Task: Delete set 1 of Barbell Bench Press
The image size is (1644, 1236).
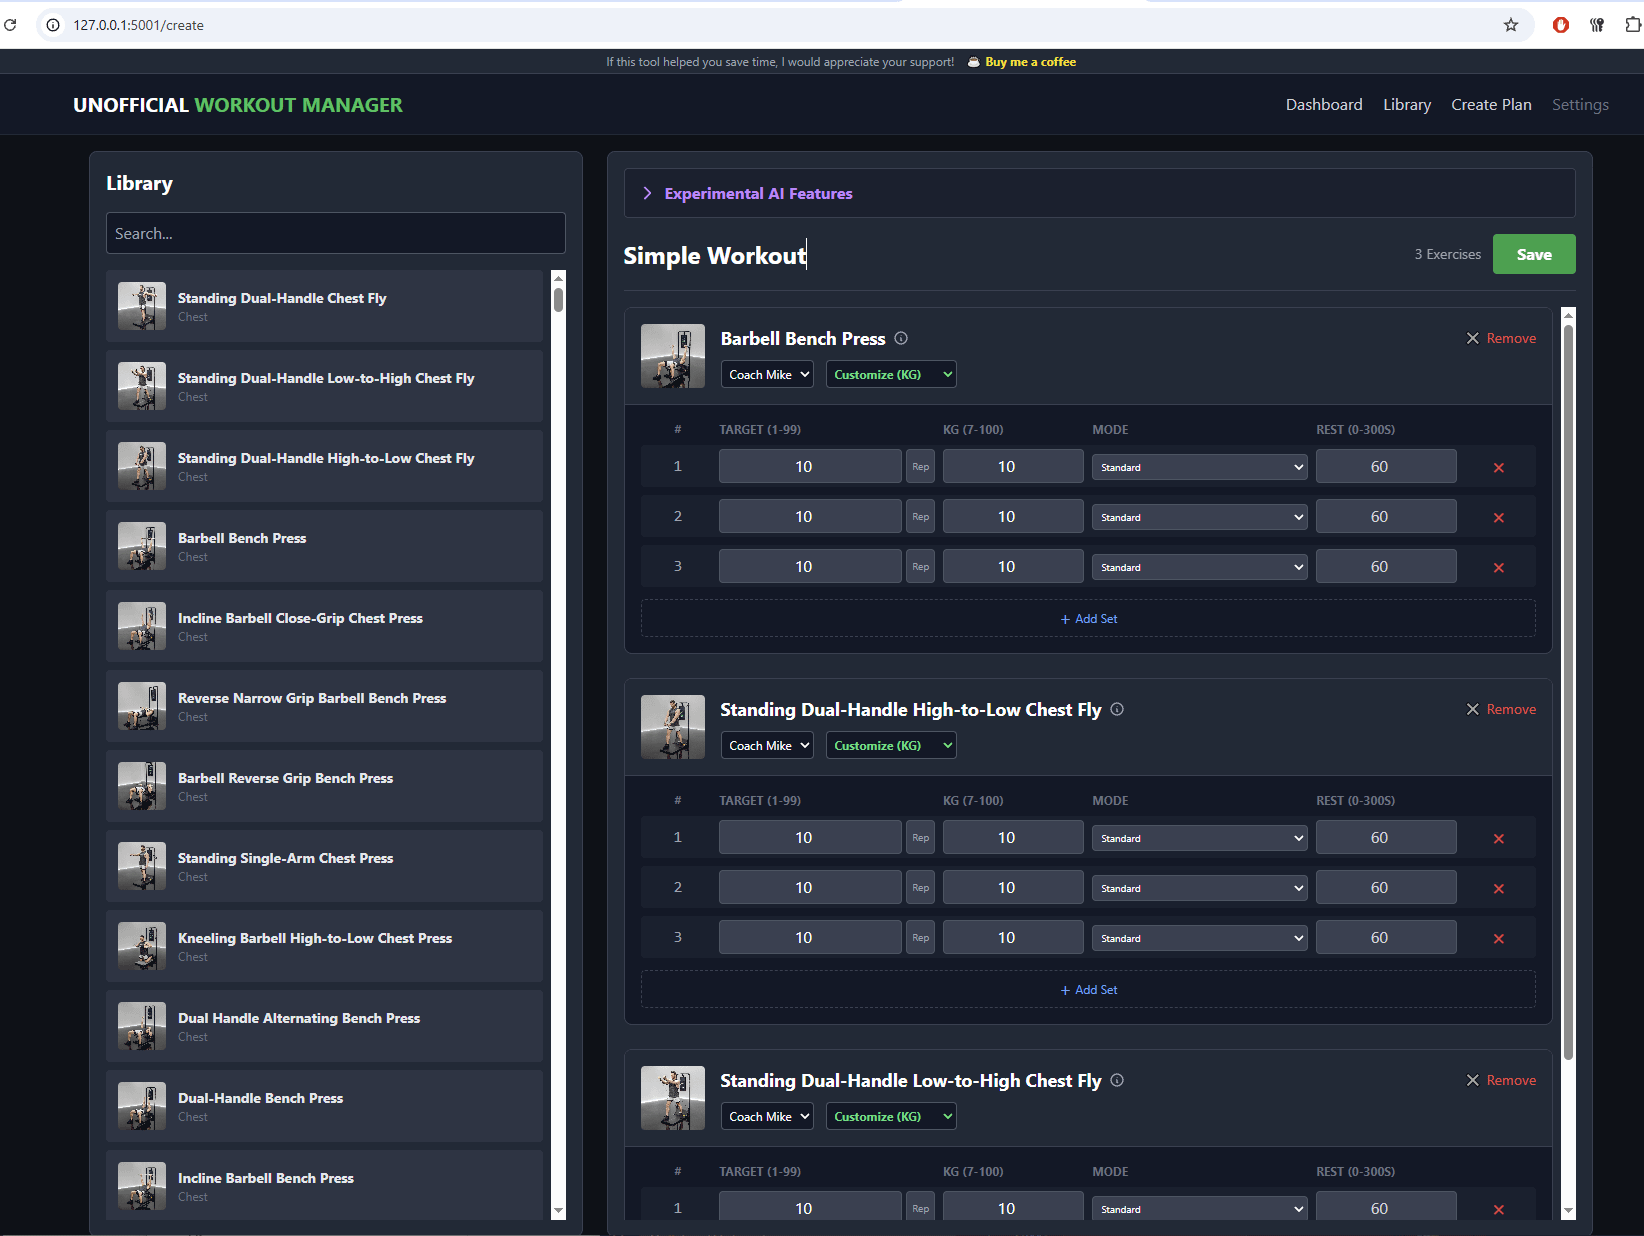Action: (1498, 467)
